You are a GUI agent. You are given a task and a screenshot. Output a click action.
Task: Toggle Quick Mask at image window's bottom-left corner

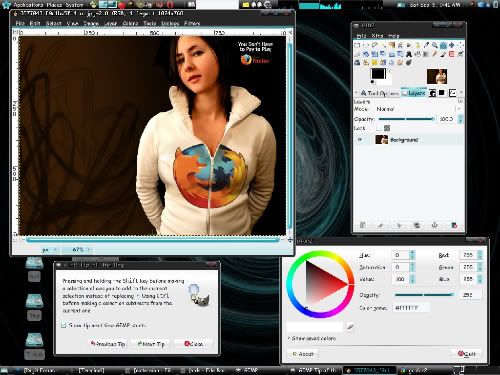click(15, 240)
